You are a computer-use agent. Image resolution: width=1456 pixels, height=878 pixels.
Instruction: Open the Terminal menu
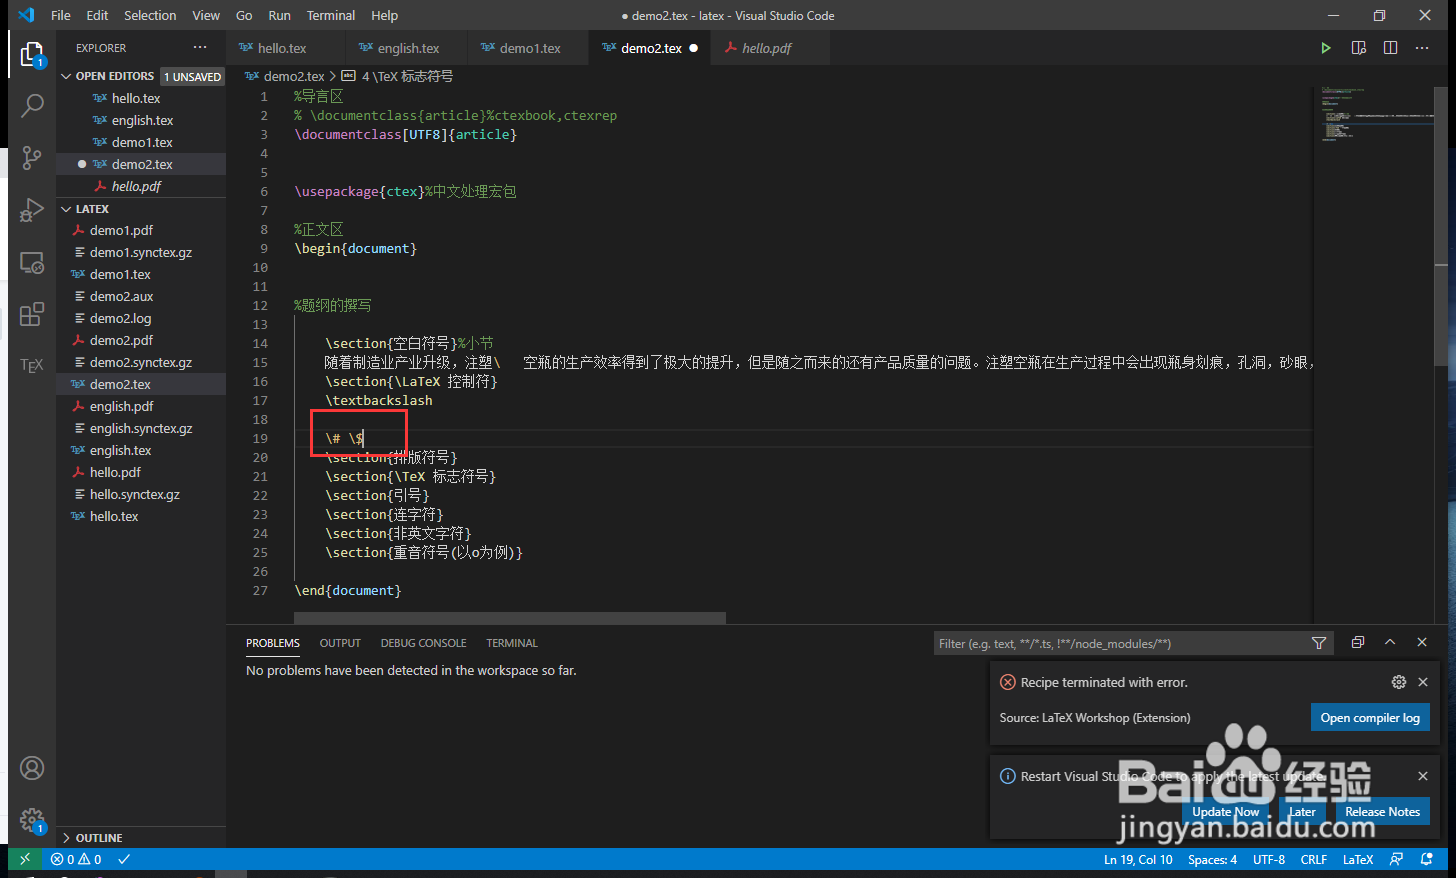[x=331, y=15]
